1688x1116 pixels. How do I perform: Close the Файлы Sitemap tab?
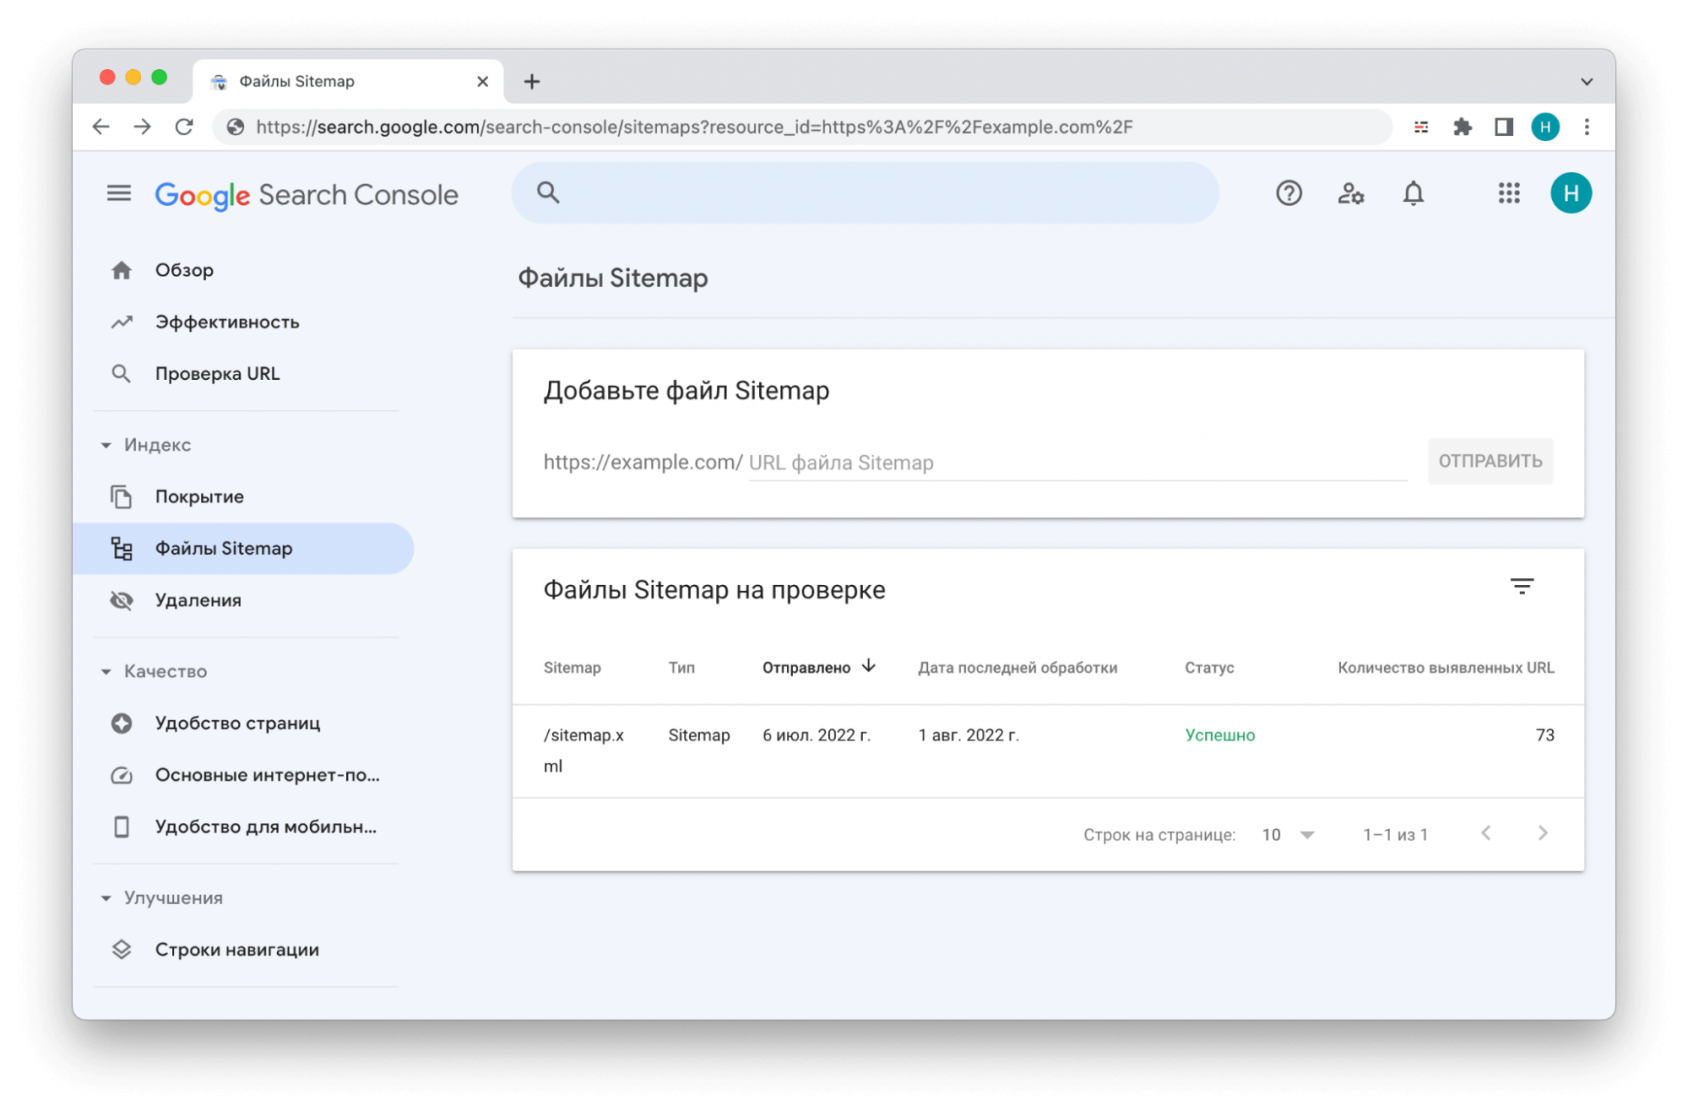[x=483, y=82]
